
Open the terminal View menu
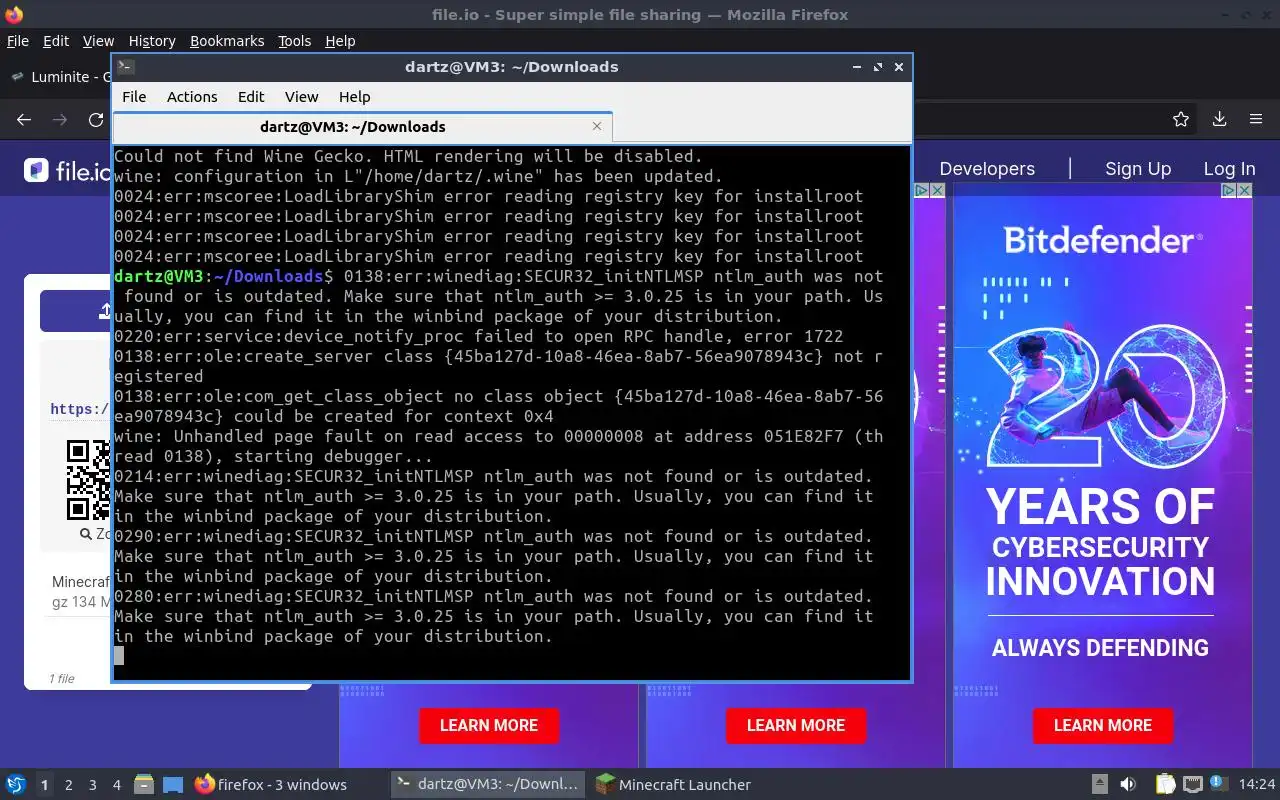tap(301, 97)
